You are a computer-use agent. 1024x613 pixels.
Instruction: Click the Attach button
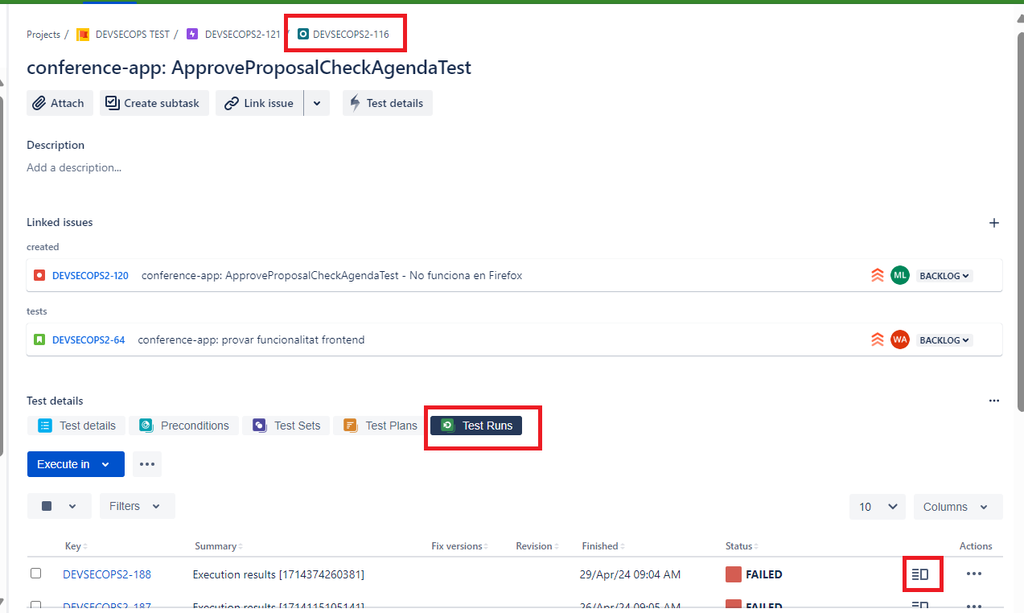pos(59,103)
